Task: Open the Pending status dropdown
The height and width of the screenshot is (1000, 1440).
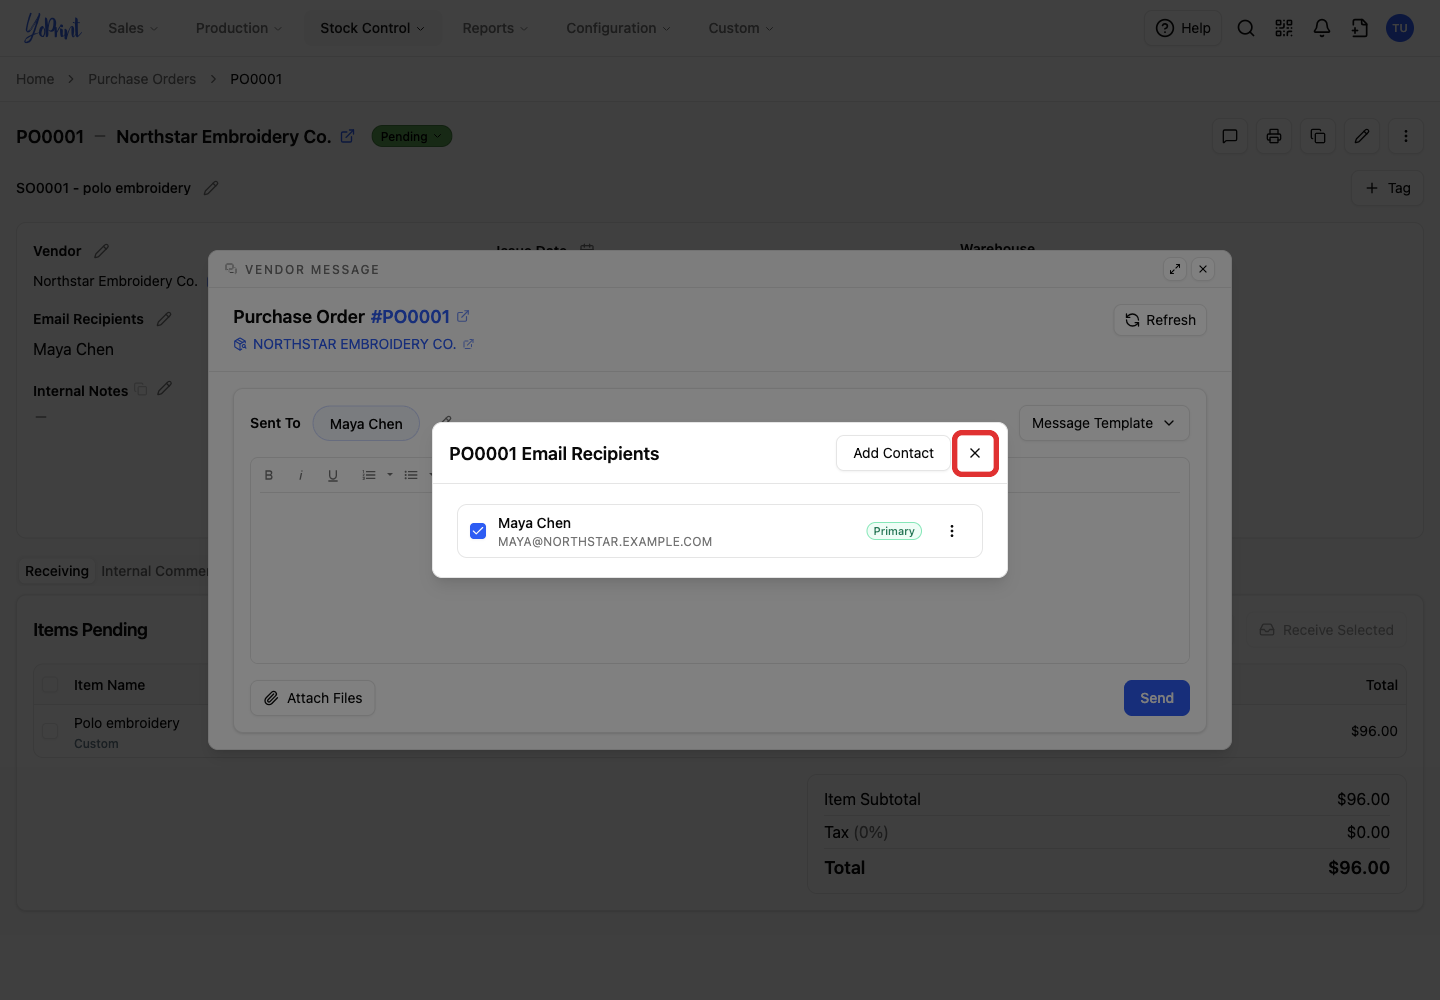Action: [x=411, y=136]
